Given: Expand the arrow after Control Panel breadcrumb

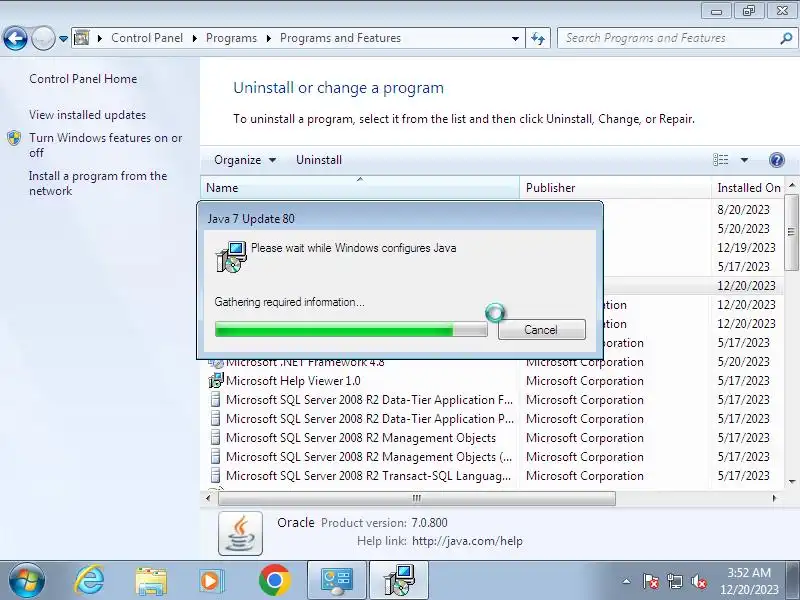Looking at the screenshot, I should tap(194, 38).
